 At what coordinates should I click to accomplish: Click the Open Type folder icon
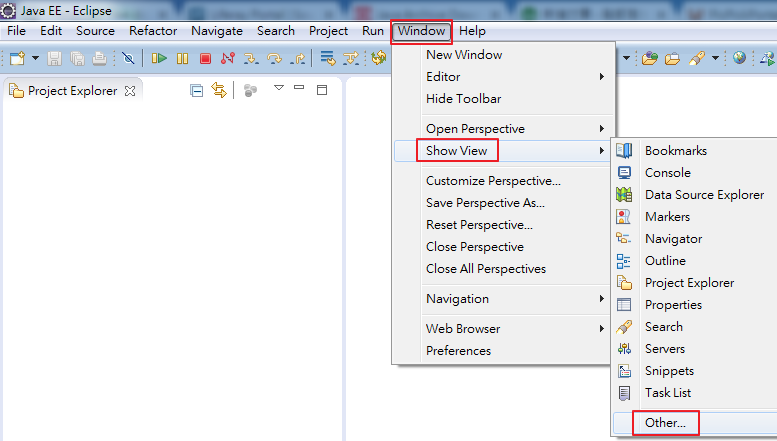pos(649,58)
